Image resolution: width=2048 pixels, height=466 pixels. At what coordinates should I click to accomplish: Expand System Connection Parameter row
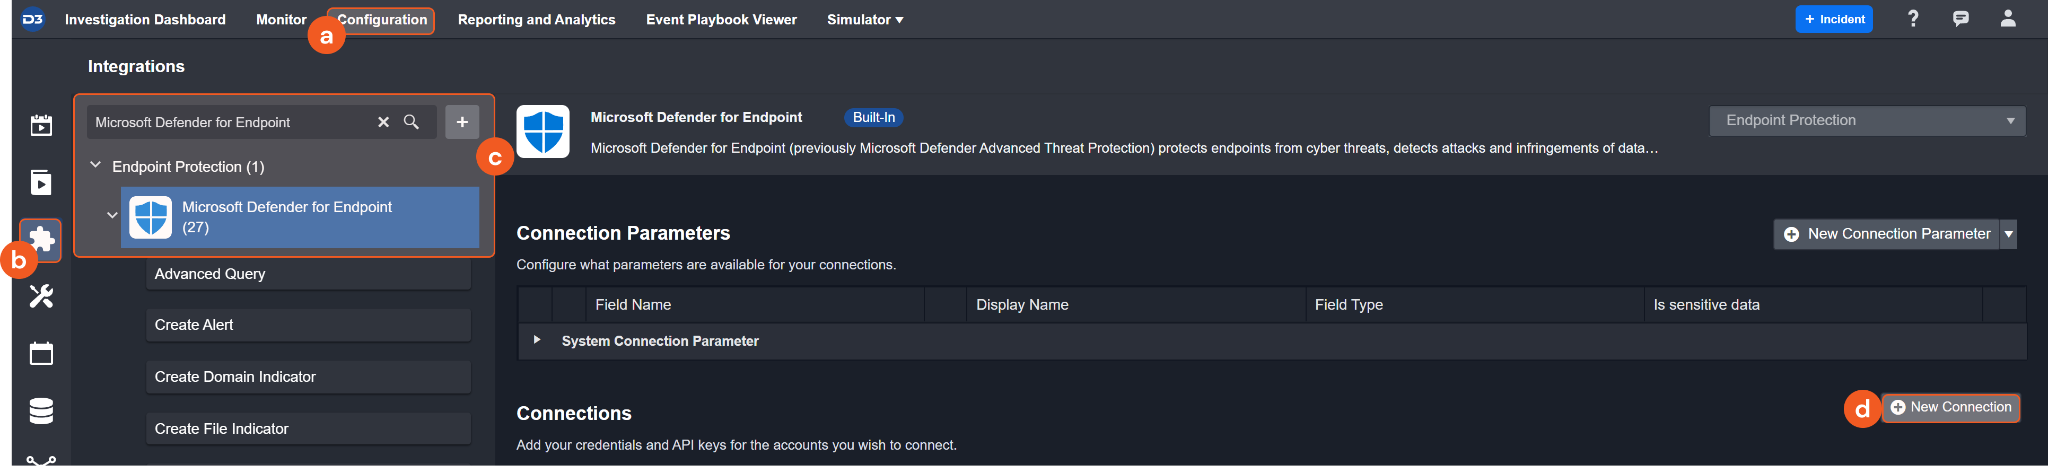coord(537,340)
